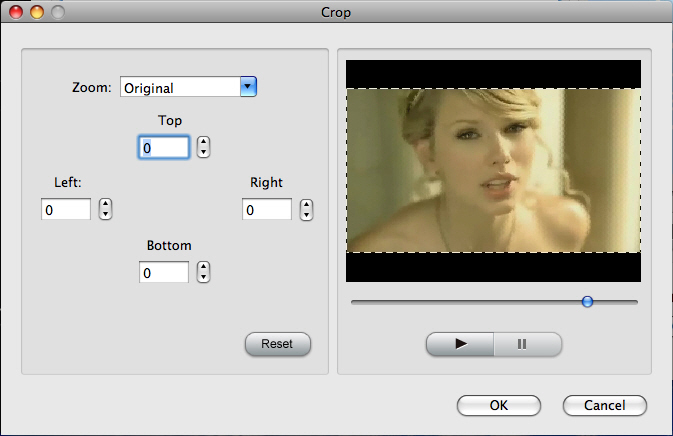Click the video preview frame

point(494,171)
